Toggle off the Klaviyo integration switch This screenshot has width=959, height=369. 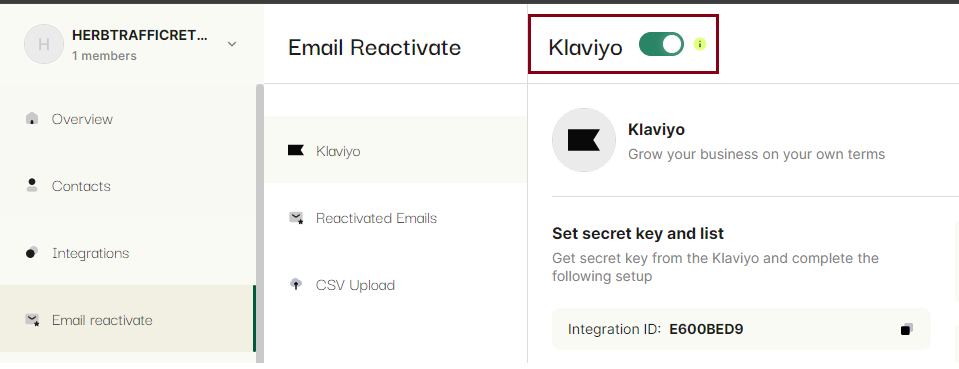click(x=661, y=44)
